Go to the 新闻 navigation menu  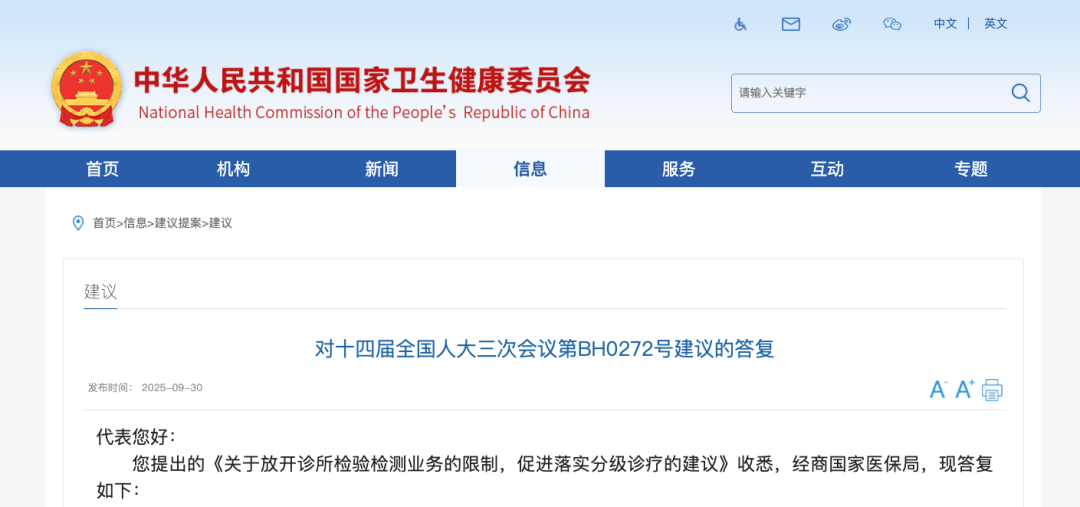pyautogui.click(x=382, y=169)
